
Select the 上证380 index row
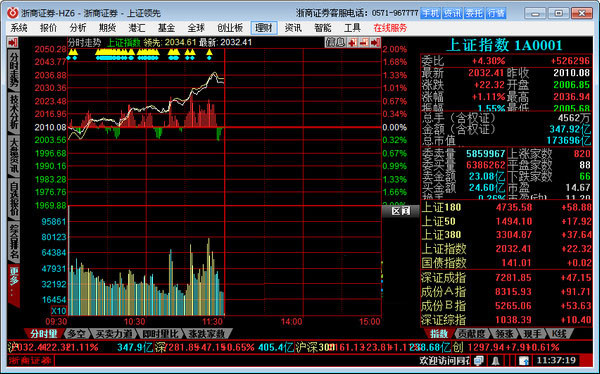[506, 235]
